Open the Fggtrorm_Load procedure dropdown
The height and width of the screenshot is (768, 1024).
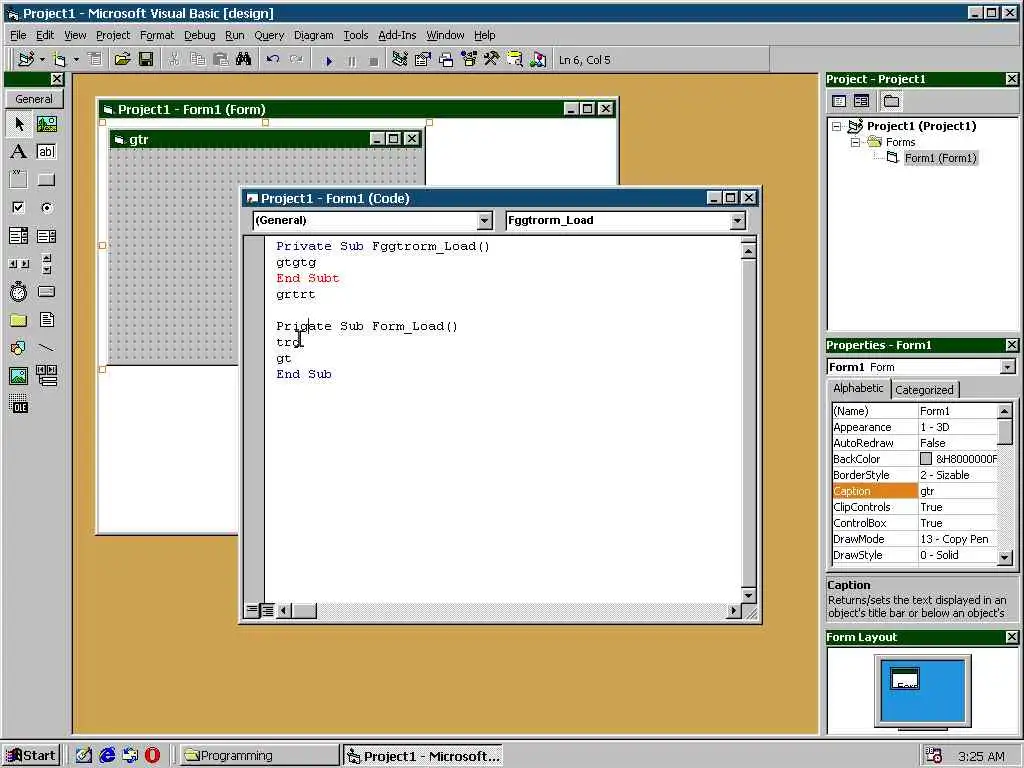tap(737, 221)
